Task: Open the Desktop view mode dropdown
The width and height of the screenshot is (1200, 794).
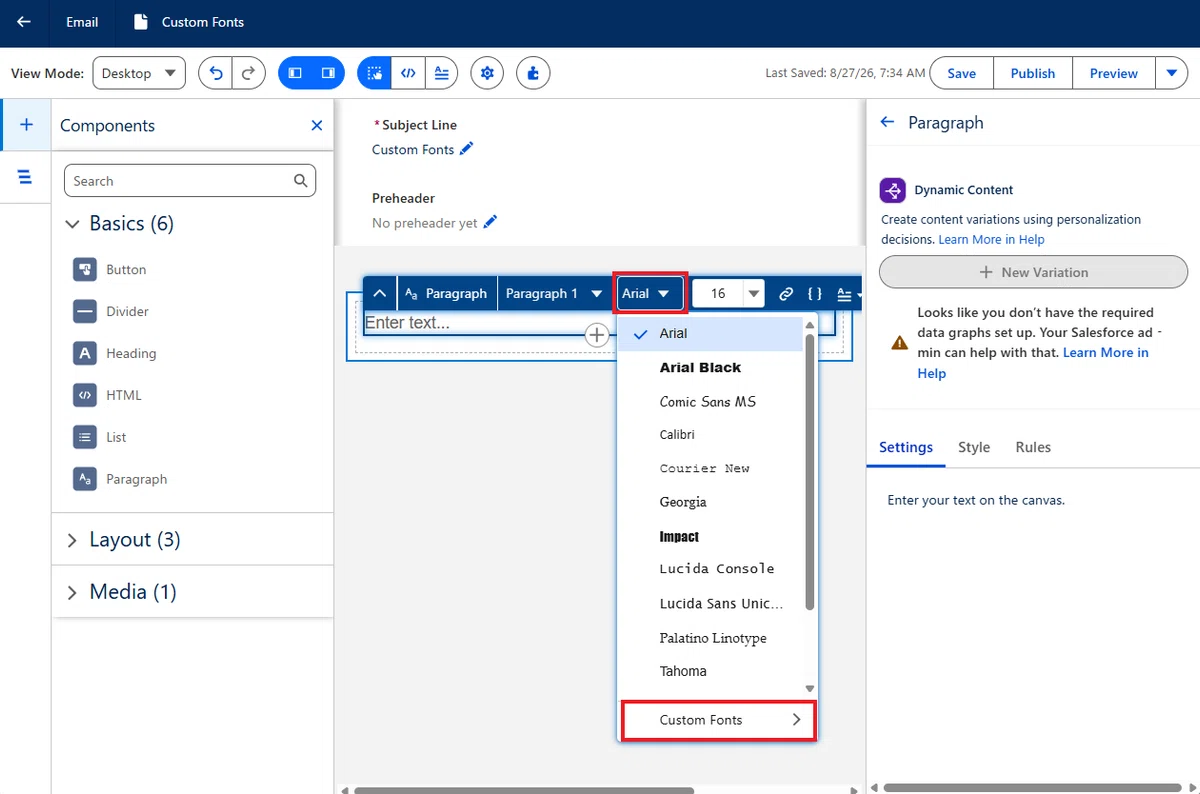Action: coord(139,73)
